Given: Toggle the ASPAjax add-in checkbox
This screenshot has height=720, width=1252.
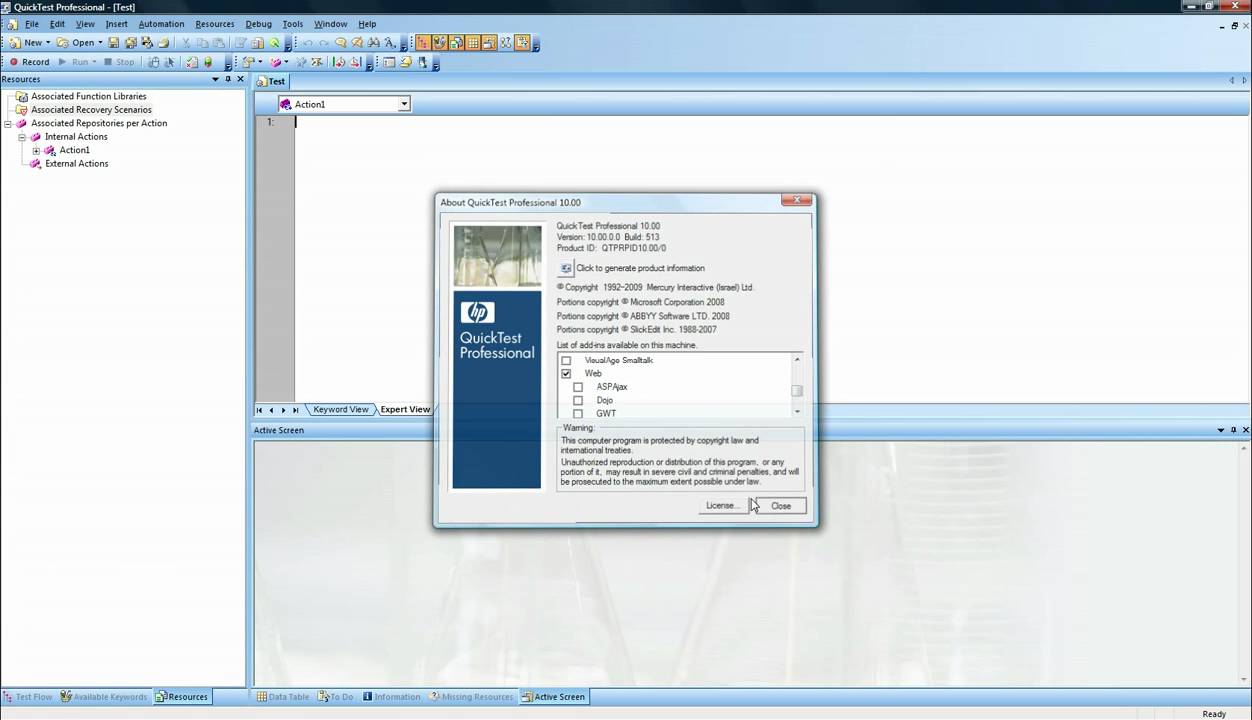Looking at the screenshot, I should [578, 387].
